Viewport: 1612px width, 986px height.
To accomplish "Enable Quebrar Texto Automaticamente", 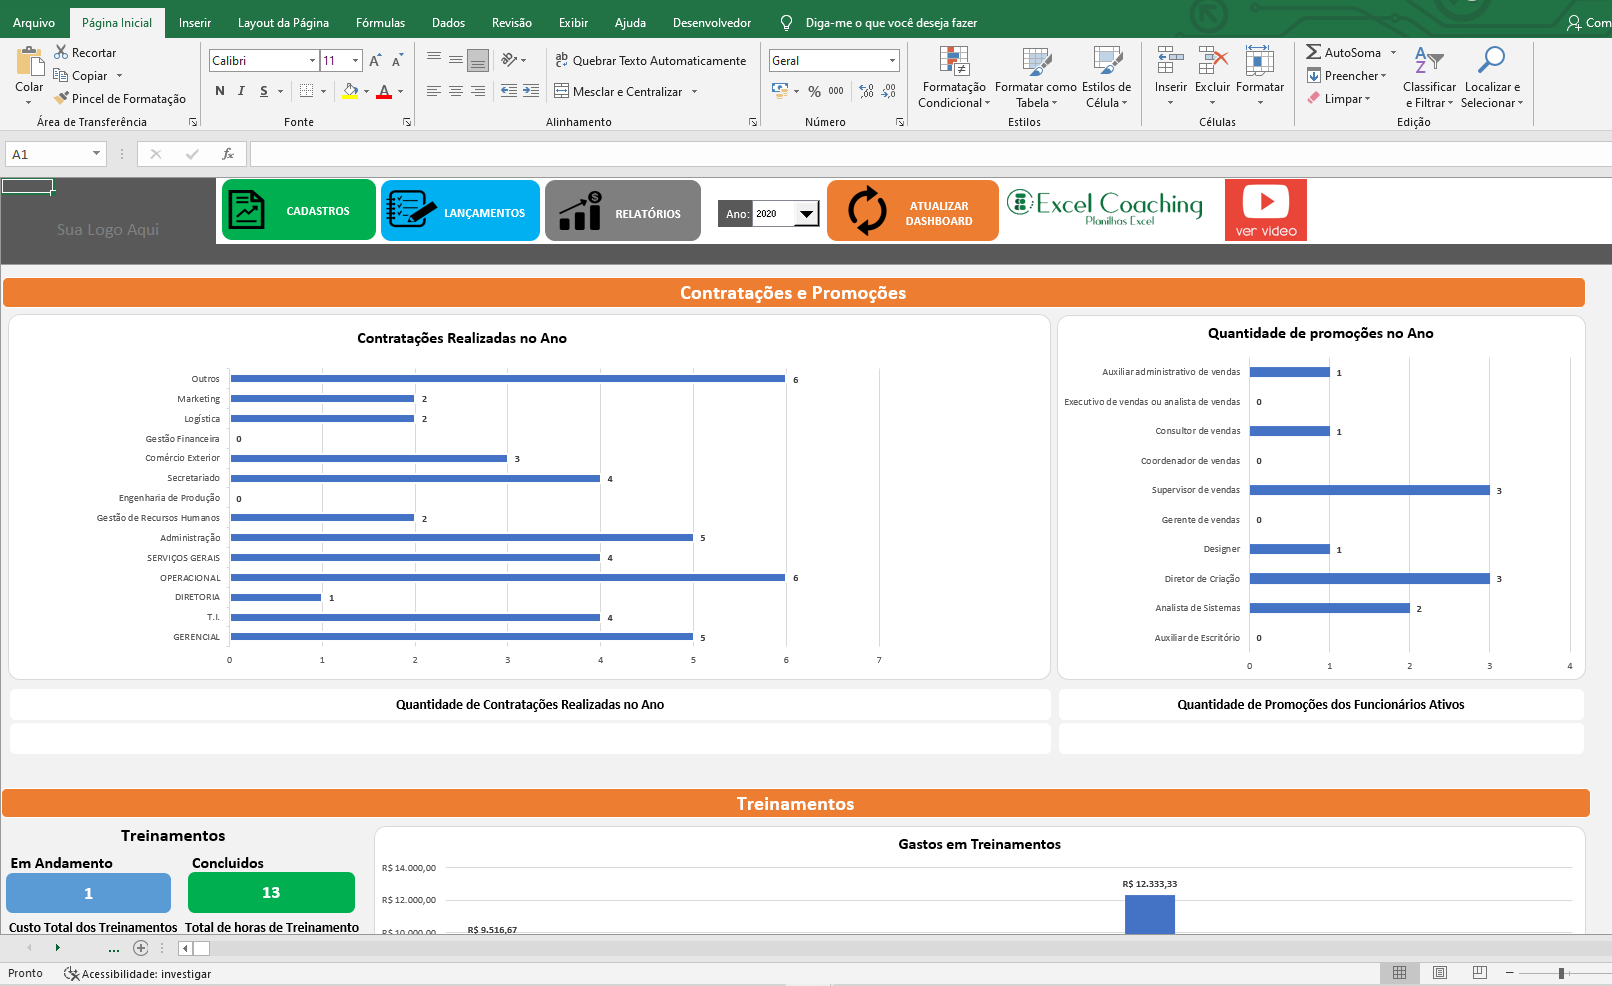I will 651,61.
